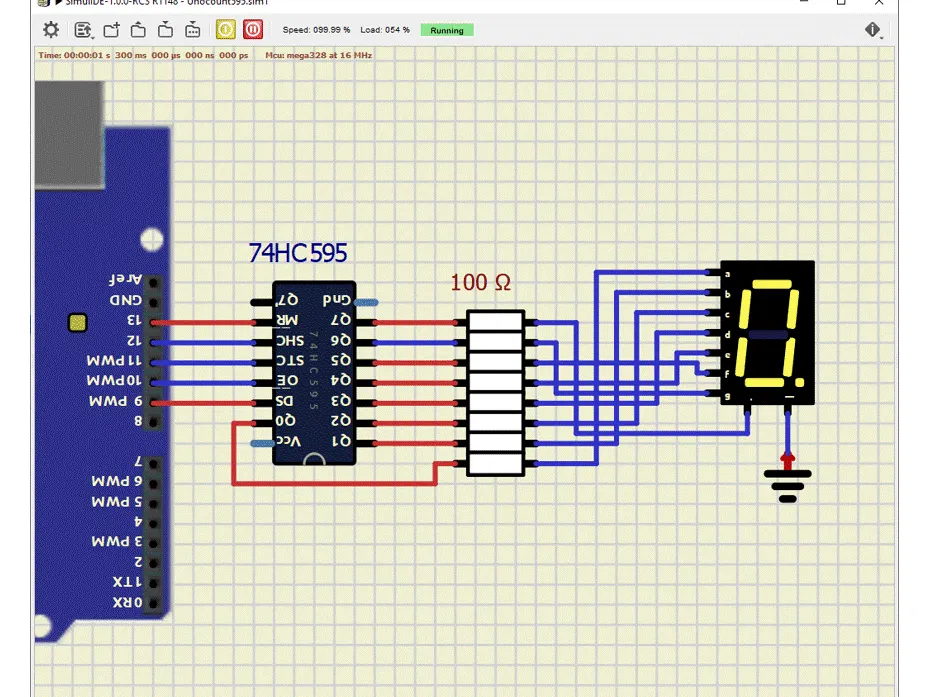
Task: Click the open circuit folder icon
Action: tap(138, 30)
